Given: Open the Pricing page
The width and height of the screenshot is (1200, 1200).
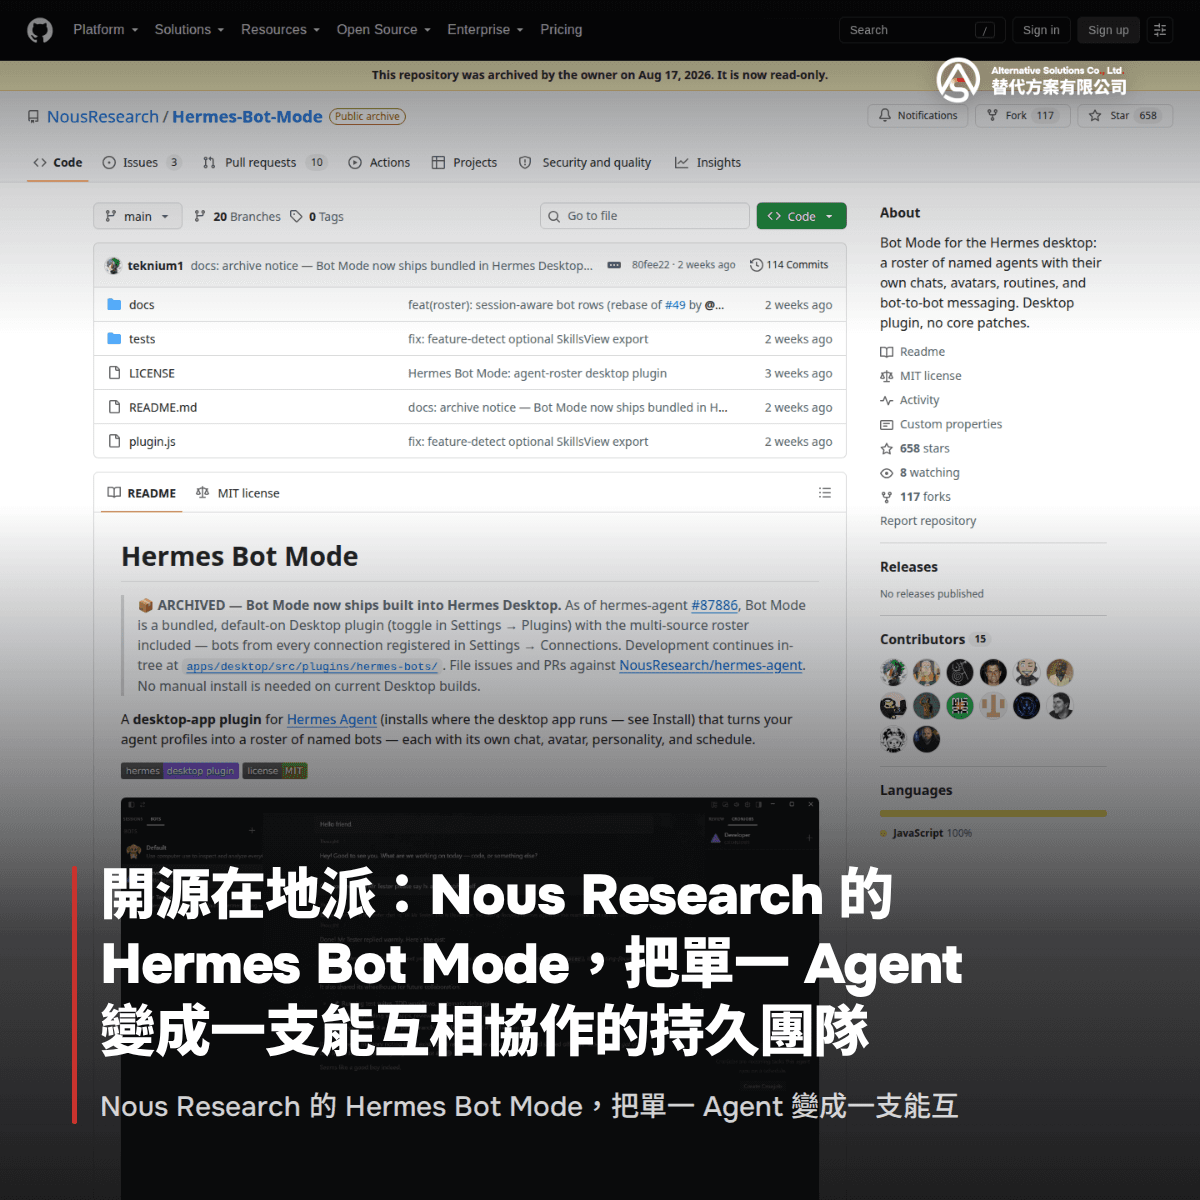Looking at the screenshot, I should pyautogui.click(x=561, y=30).
